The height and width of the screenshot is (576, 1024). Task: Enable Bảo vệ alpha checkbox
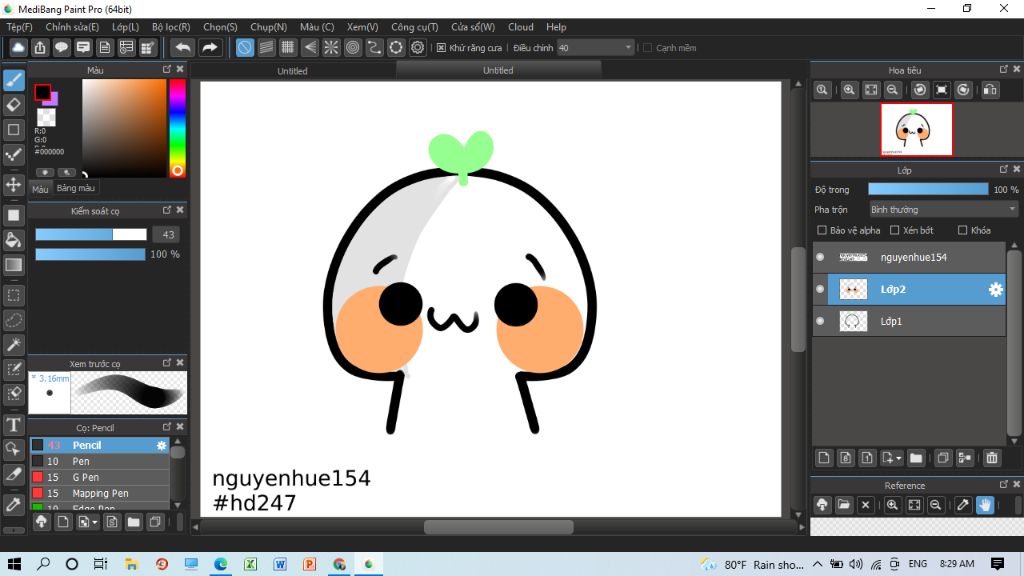[x=822, y=230]
